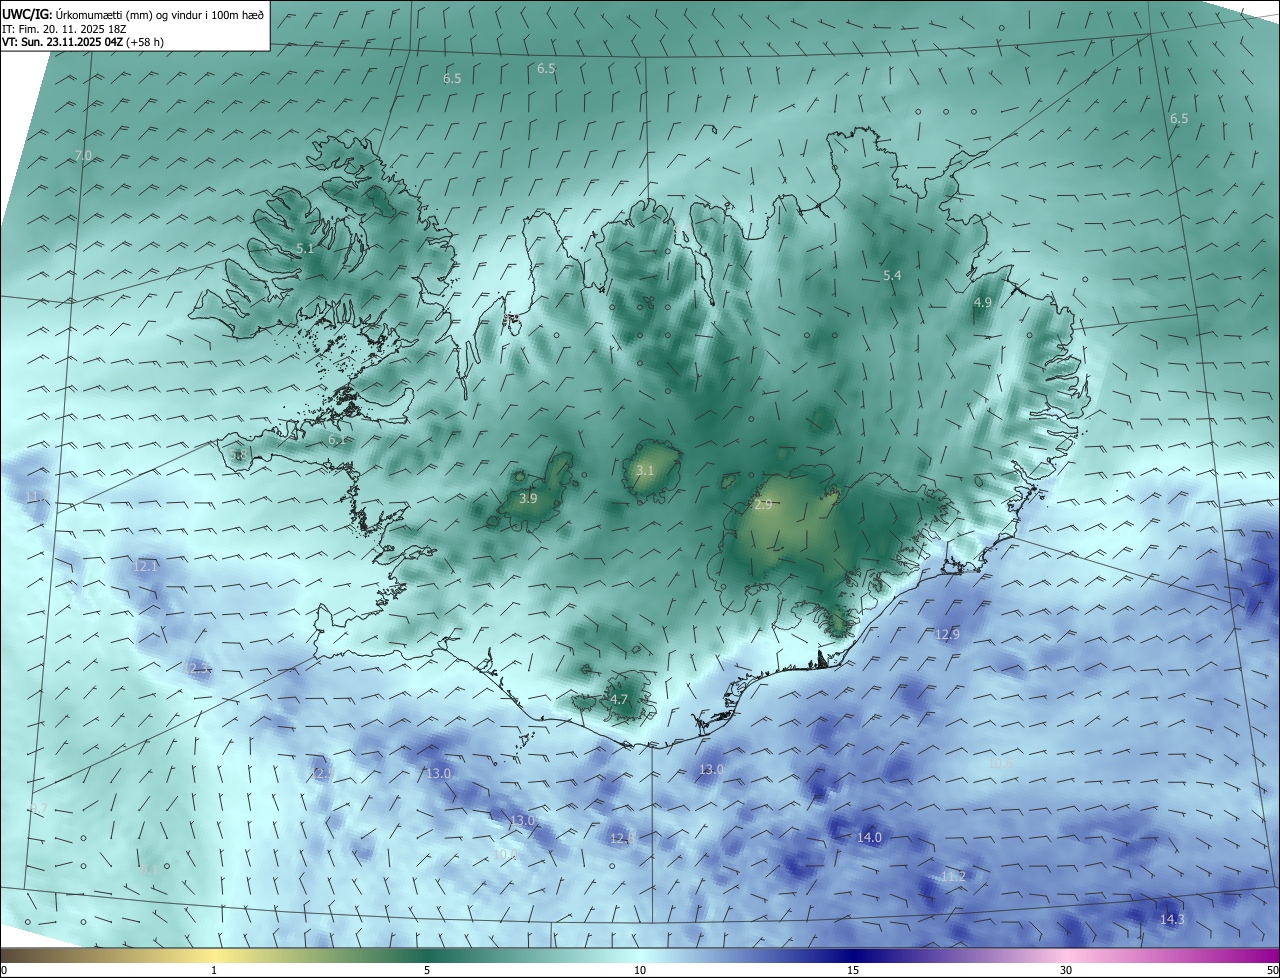Click the 5.4 value in northeast Iceland
This screenshot has height=978, width=1280.
(x=892, y=275)
